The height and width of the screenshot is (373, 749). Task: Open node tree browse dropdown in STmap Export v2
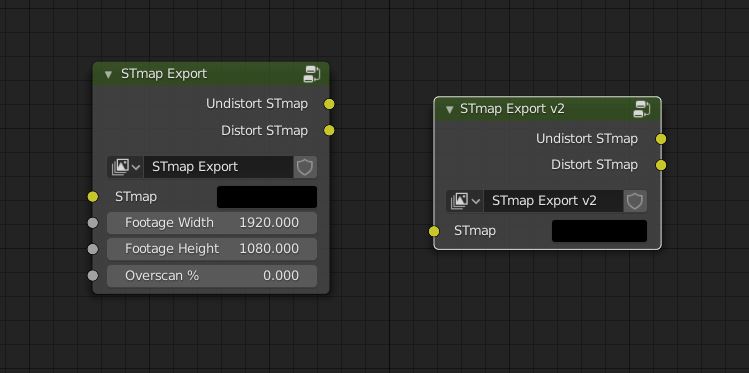[465, 201]
